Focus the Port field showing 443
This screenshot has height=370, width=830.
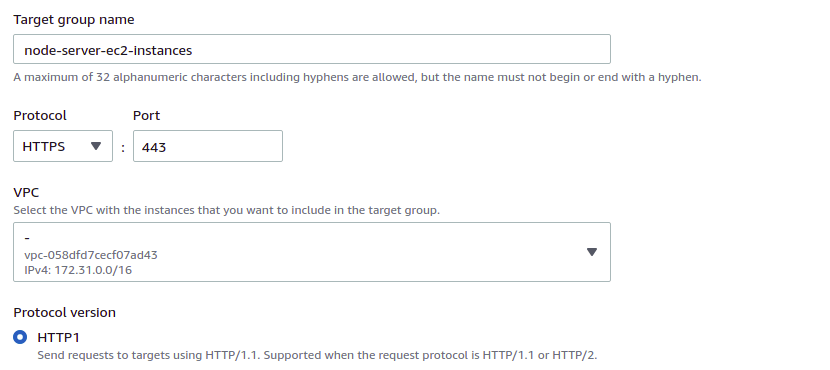pos(208,146)
